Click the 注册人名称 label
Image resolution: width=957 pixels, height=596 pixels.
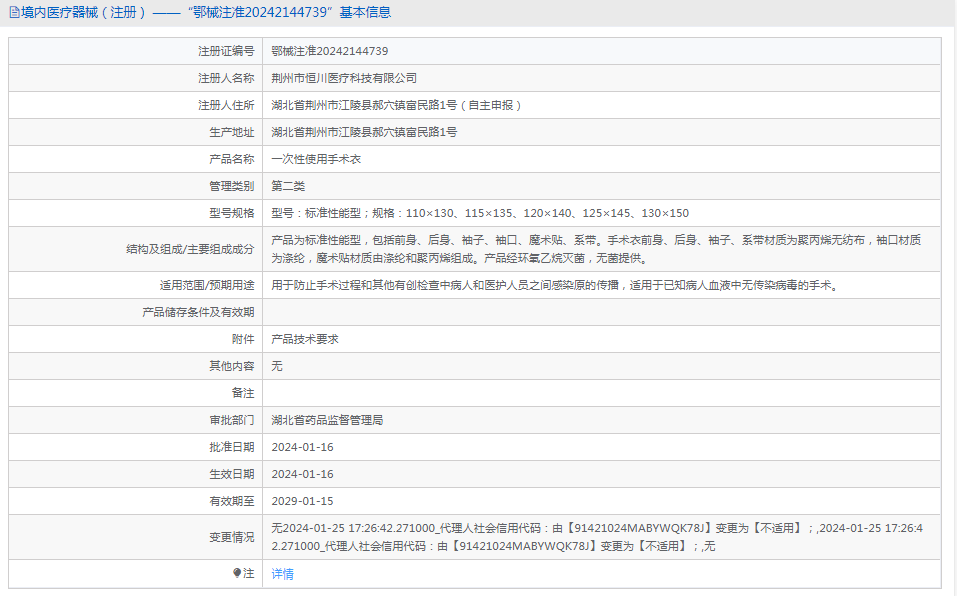[x=226, y=78]
